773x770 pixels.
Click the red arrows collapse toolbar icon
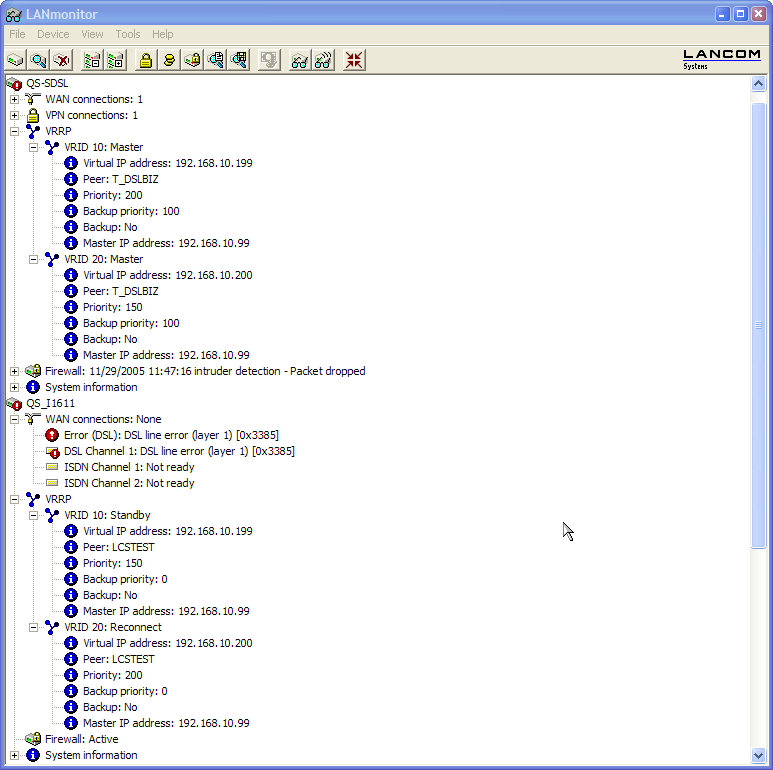click(354, 61)
